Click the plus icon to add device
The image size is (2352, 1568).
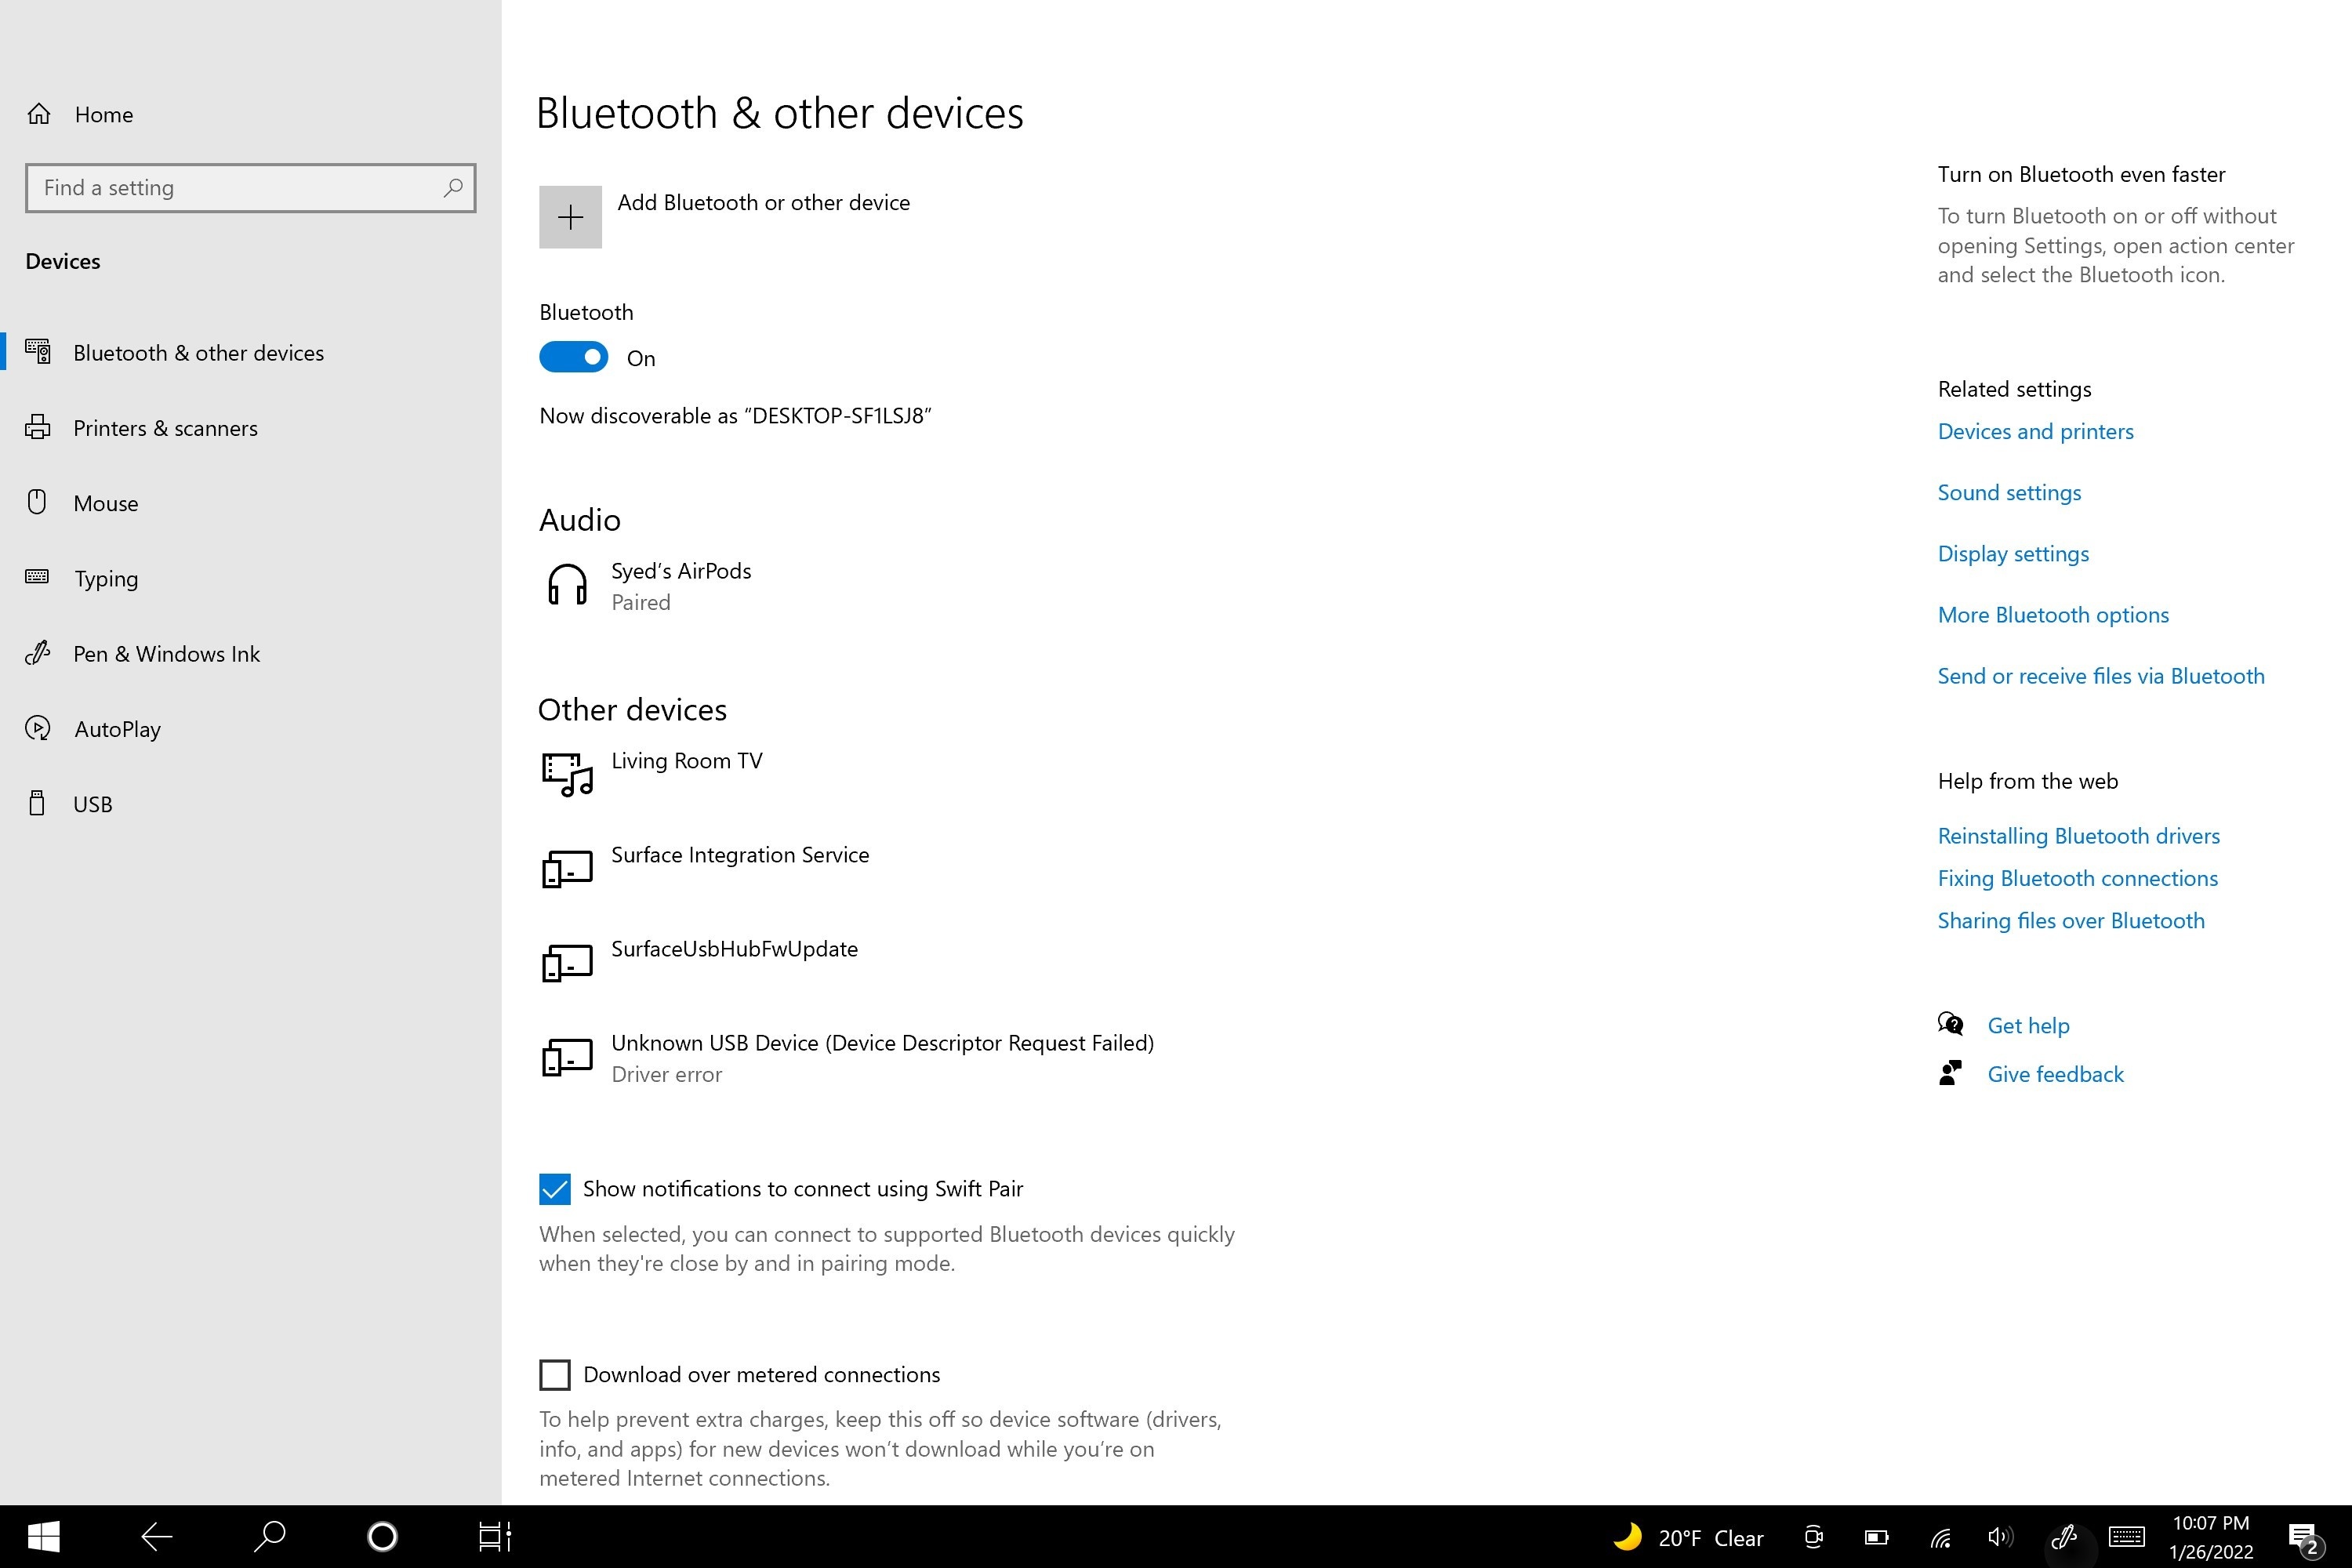pyautogui.click(x=570, y=217)
